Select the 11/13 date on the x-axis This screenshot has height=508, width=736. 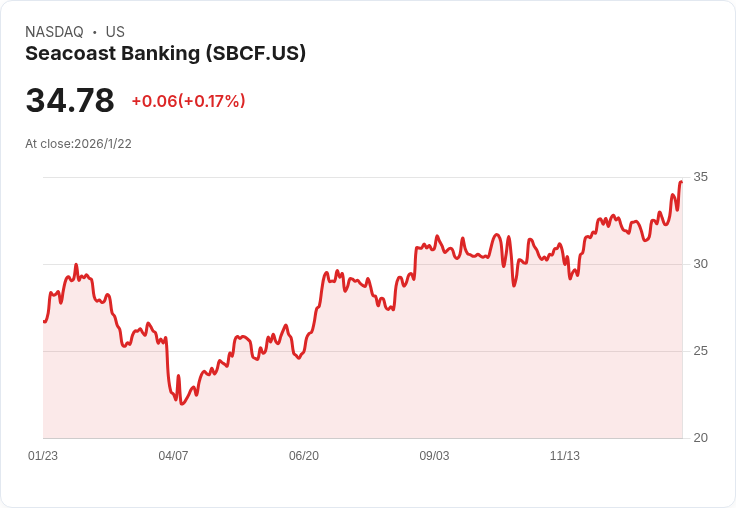(x=565, y=456)
